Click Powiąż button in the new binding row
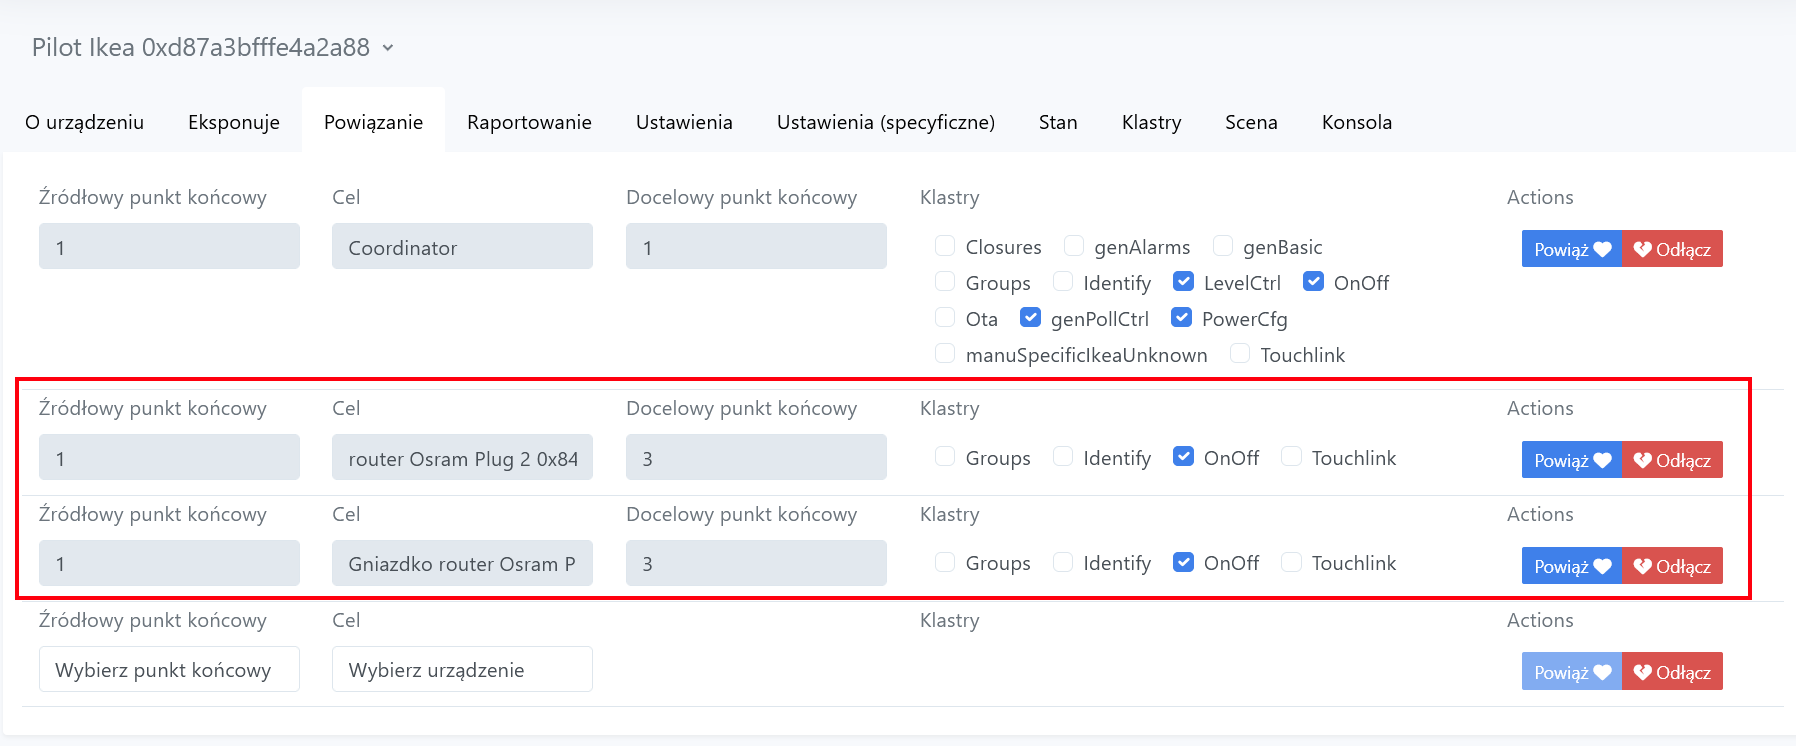The height and width of the screenshot is (746, 1796). tap(1572, 672)
